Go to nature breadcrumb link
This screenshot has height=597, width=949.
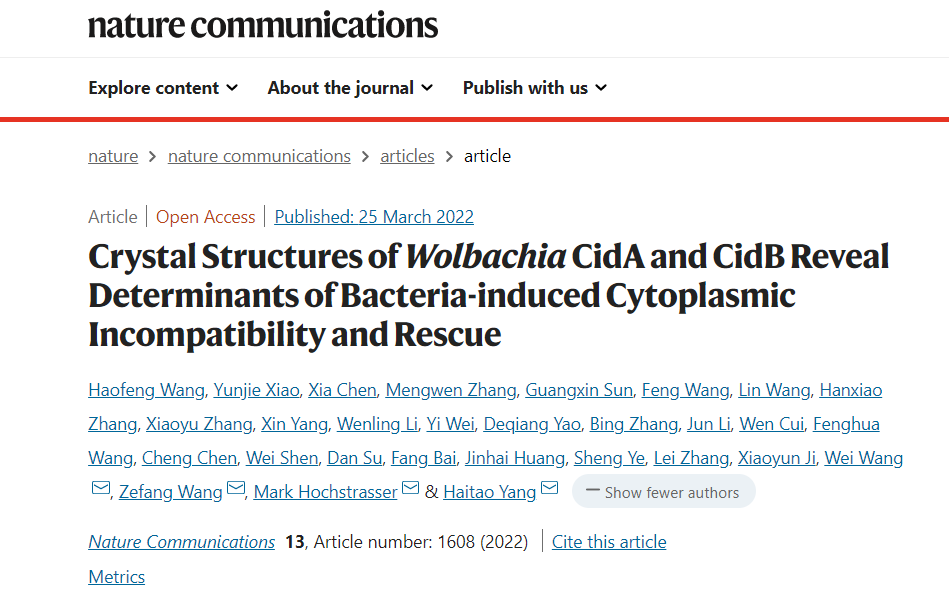[x=113, y=156]
